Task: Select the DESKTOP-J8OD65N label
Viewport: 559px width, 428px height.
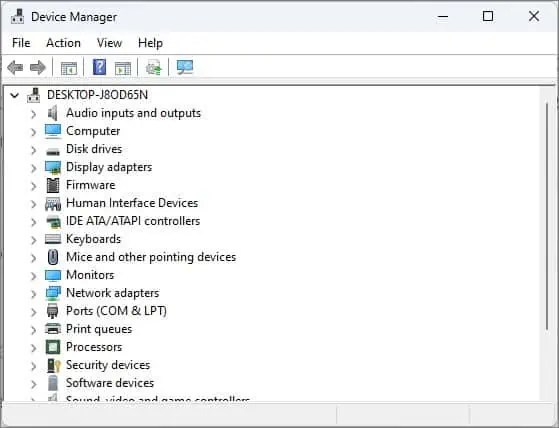Action: (97, 95)
